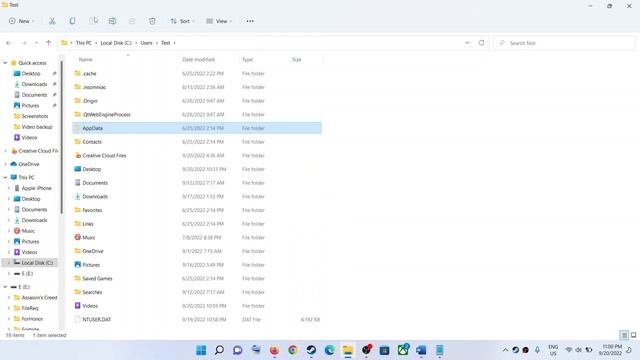Sort by the Type column header
This screenshot has width=640, height=360.
point(247,60)
